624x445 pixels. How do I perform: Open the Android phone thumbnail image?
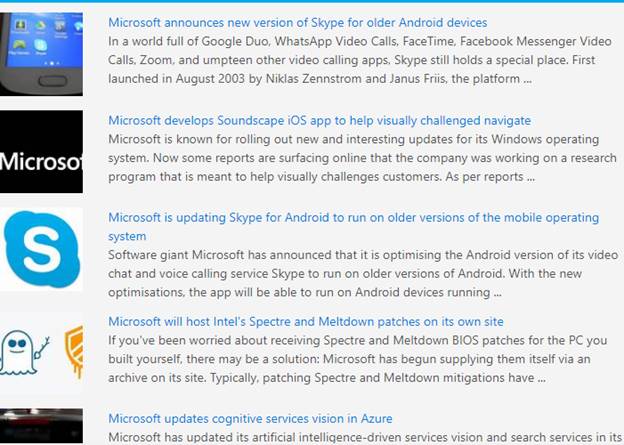41,54
